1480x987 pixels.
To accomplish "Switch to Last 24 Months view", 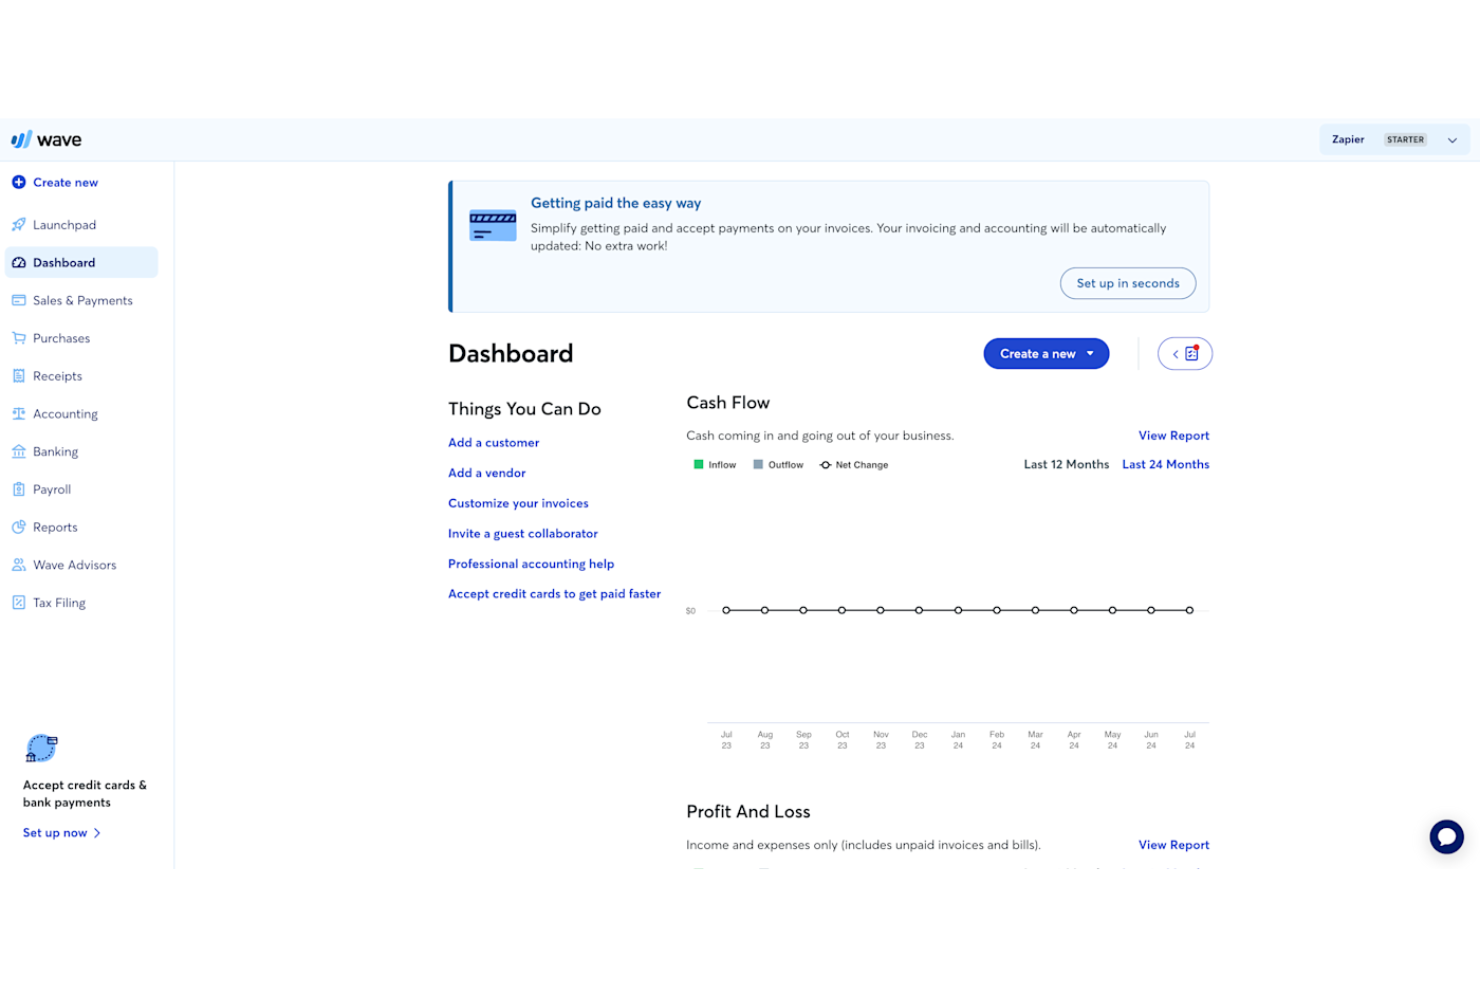I will [x=1165, y=464].
